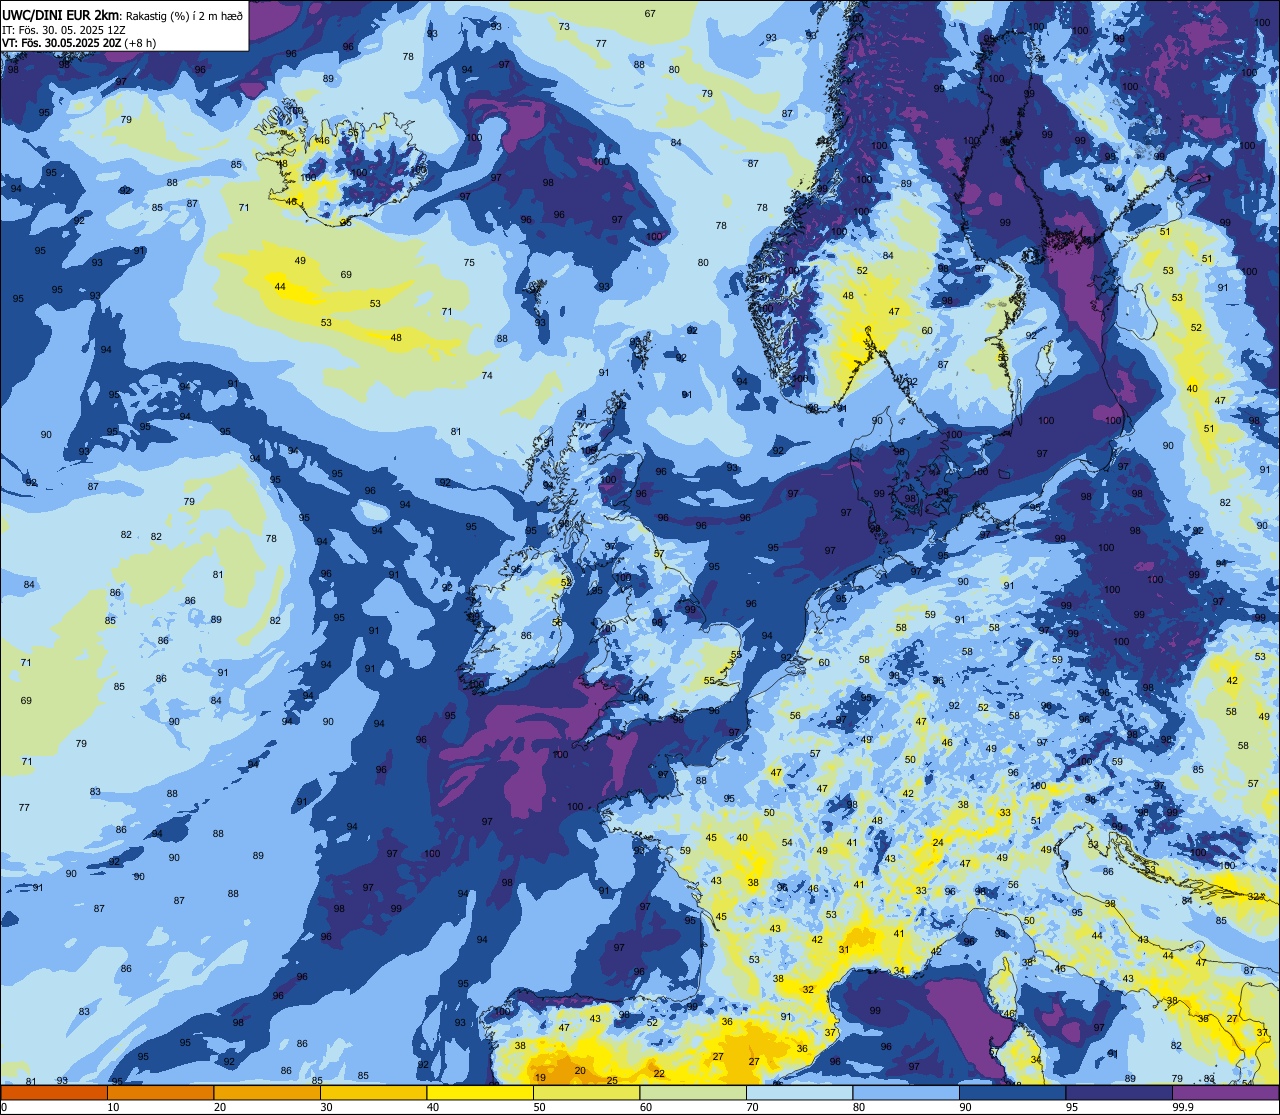Select the 30–40% golden legend swatch
Viewport: 1280px width, 1115px height.
(374, 1092)
